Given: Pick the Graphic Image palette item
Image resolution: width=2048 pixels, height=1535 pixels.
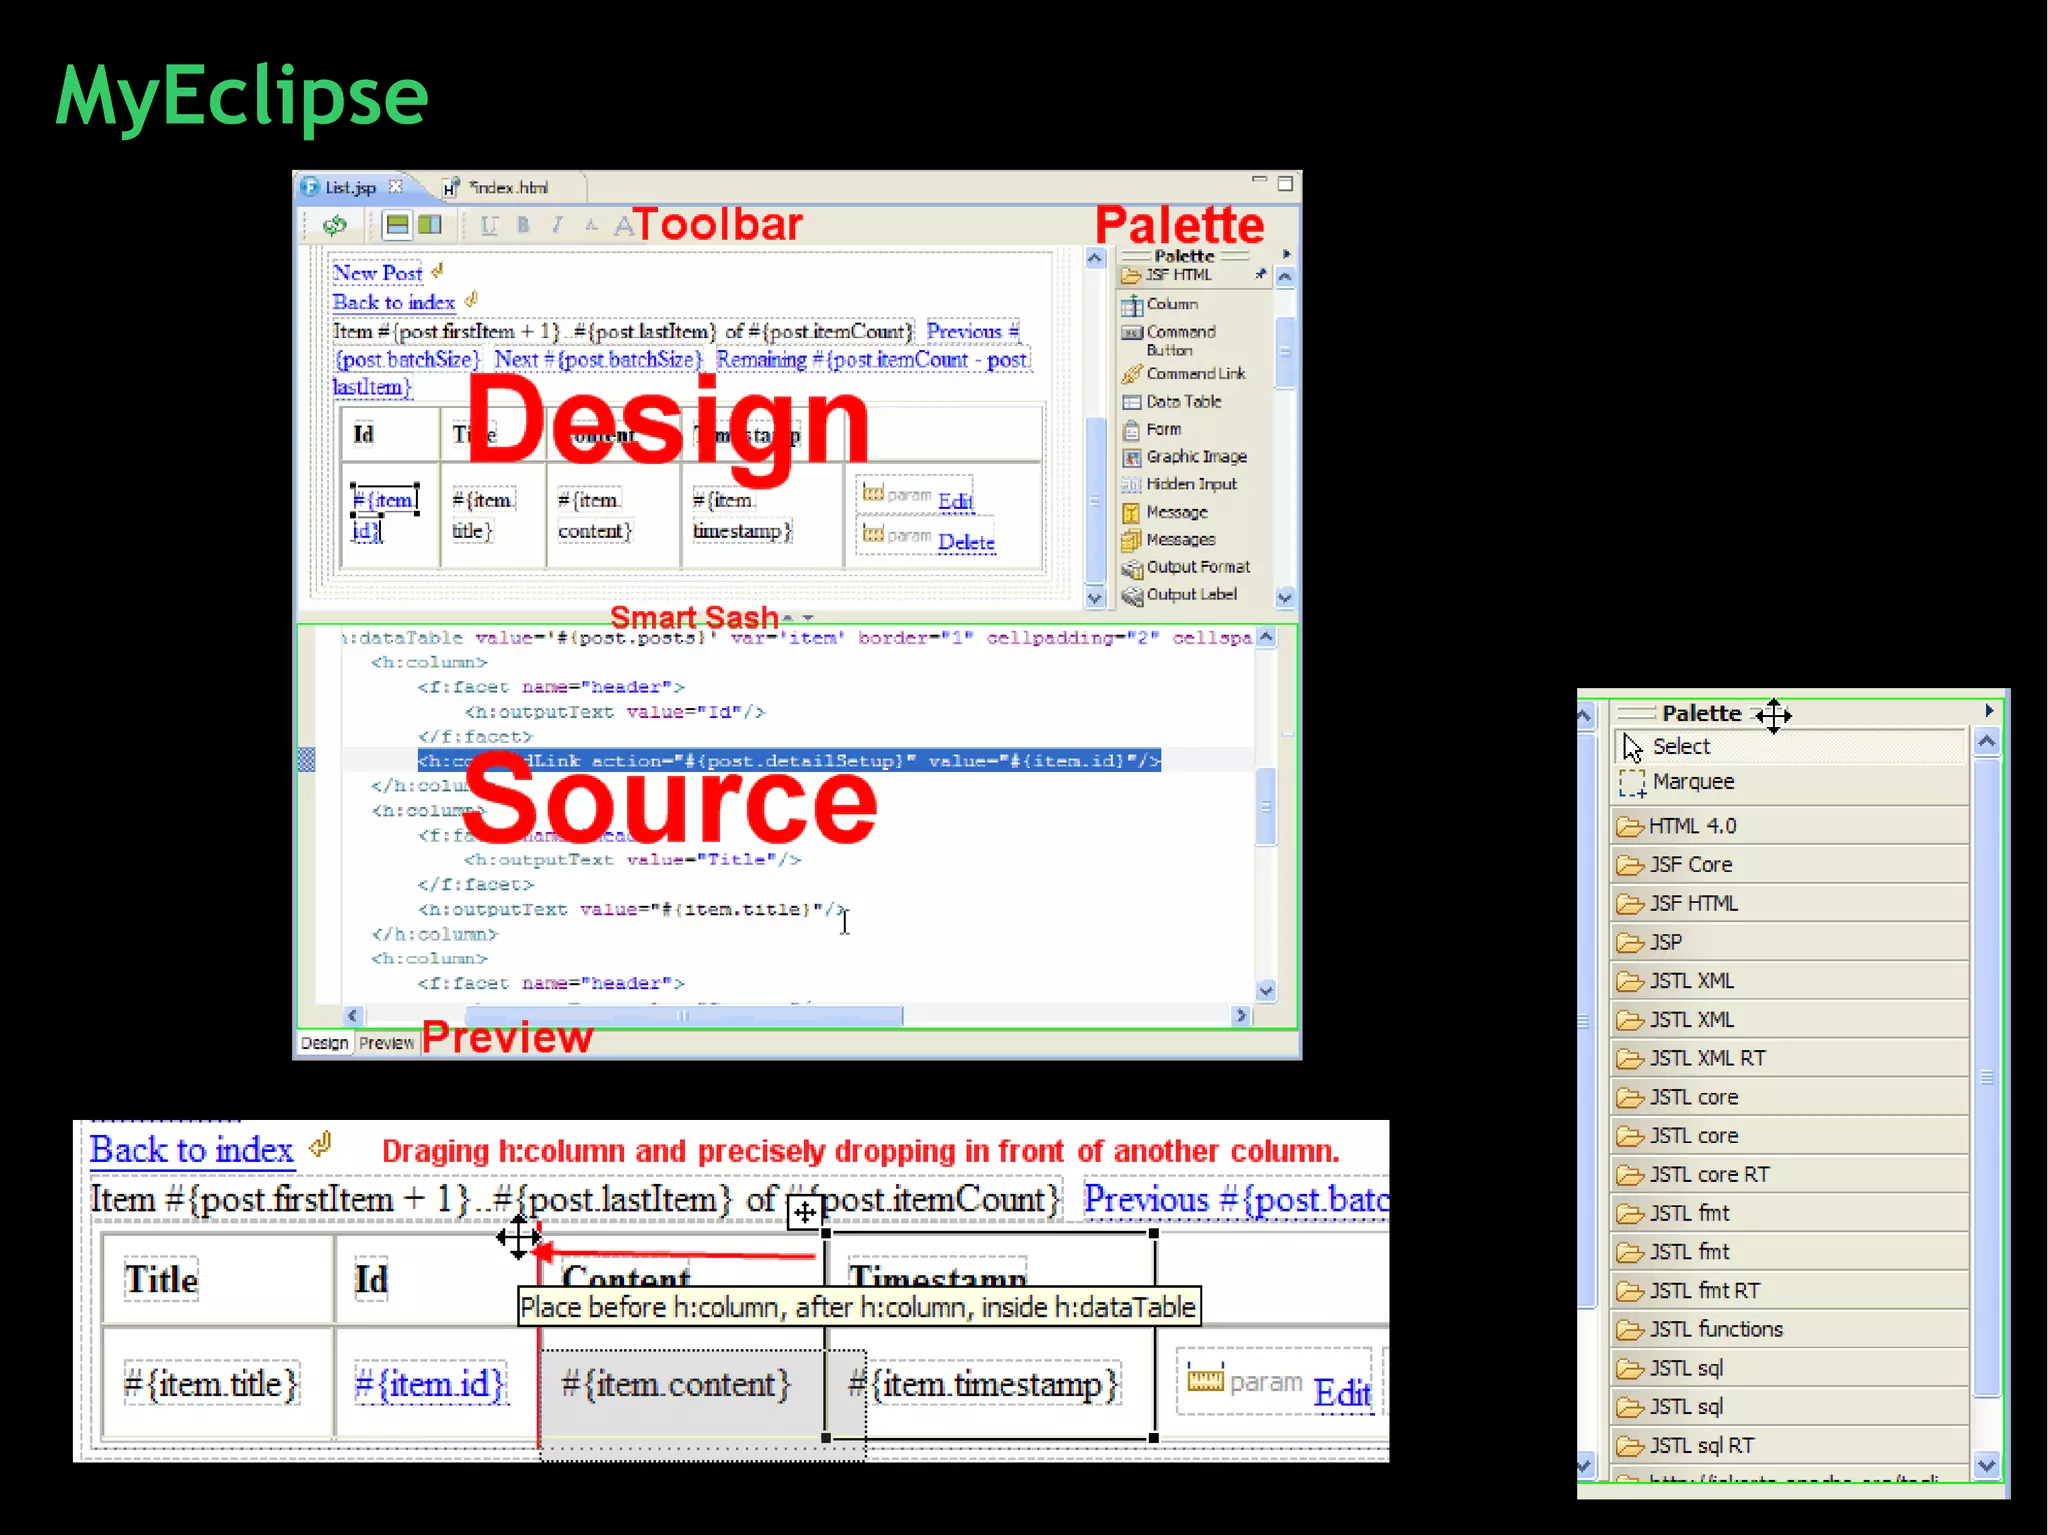Looking at the screenshot, I should (x=1185, y=457).
